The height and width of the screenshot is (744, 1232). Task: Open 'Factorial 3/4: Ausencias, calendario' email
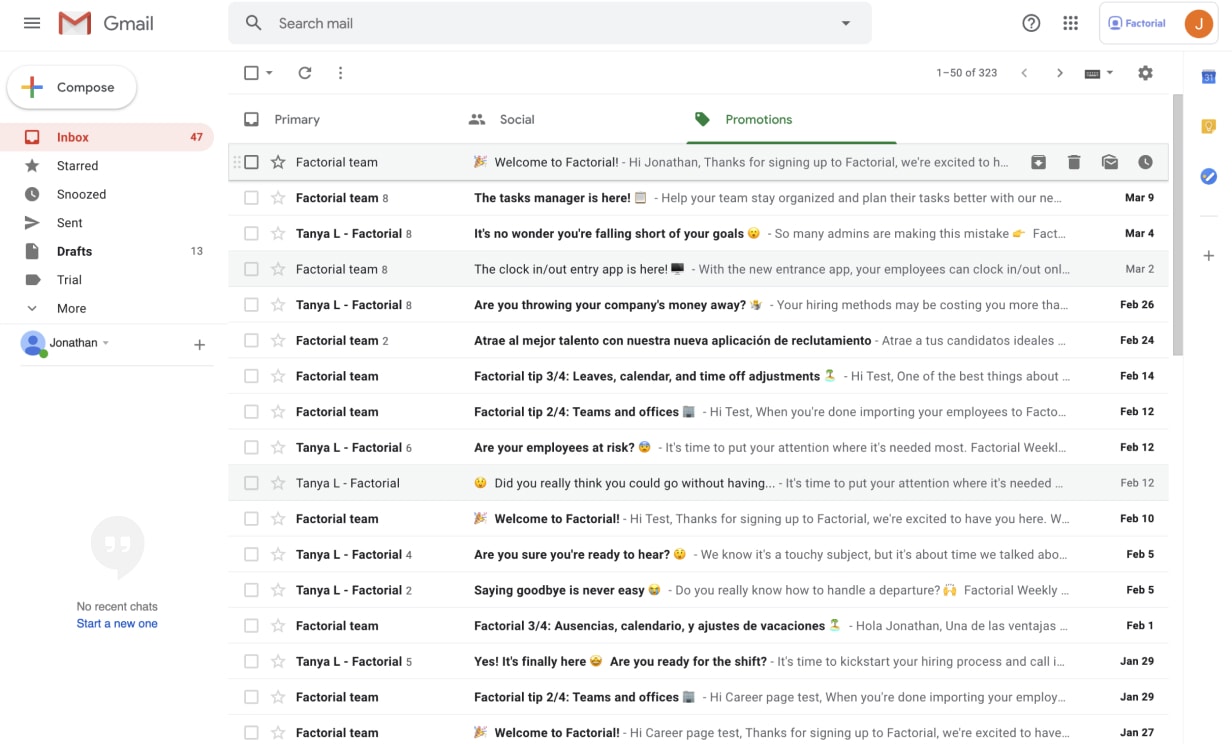(x=698, y=626)
